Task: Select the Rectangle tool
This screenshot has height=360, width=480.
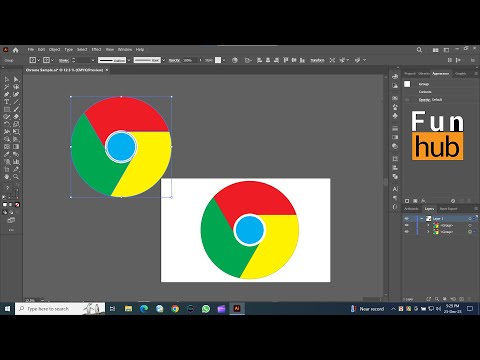Action: pos(7,109)
